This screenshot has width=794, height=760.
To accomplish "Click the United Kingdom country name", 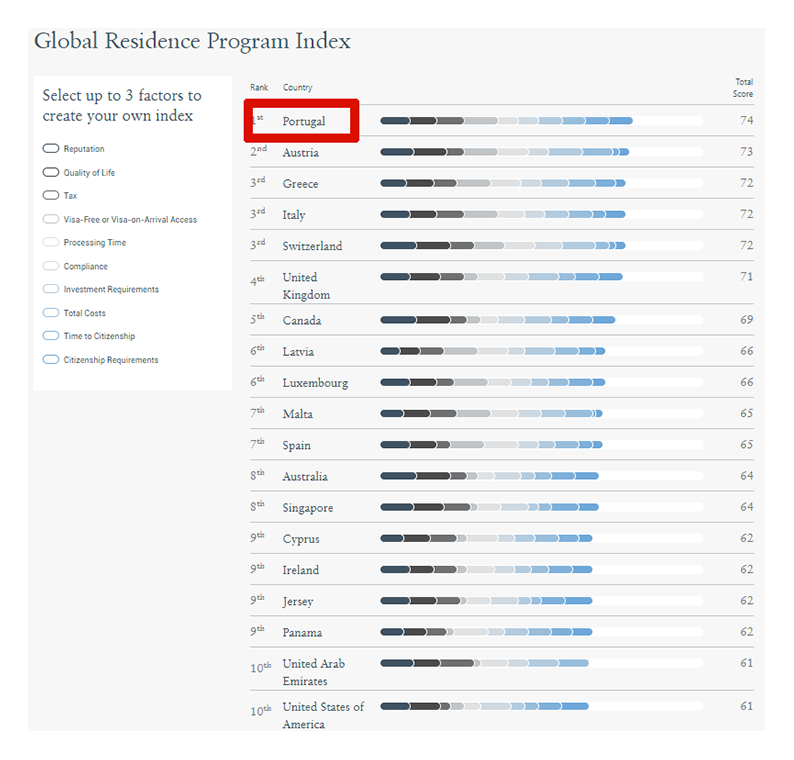I will pyautogui.click(x=306, y=286).
